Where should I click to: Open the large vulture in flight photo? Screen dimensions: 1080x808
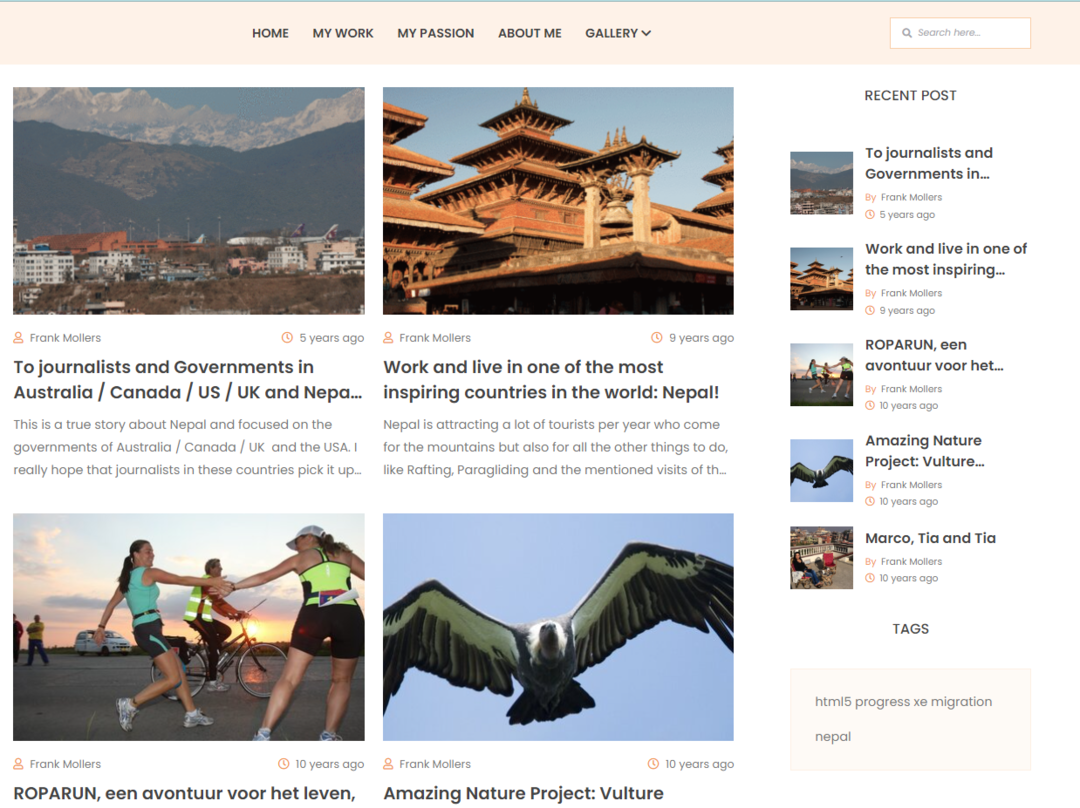click(x=558, y=627)
